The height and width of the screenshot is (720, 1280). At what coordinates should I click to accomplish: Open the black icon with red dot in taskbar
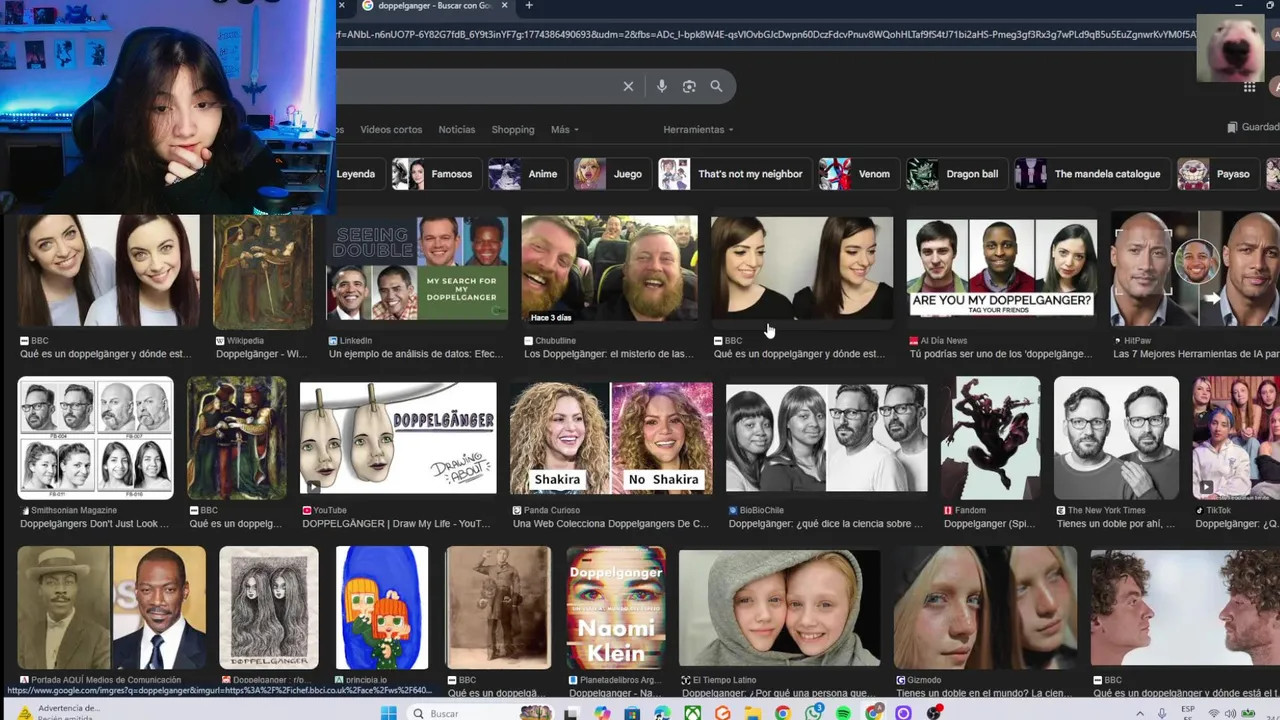coord(935,713)
